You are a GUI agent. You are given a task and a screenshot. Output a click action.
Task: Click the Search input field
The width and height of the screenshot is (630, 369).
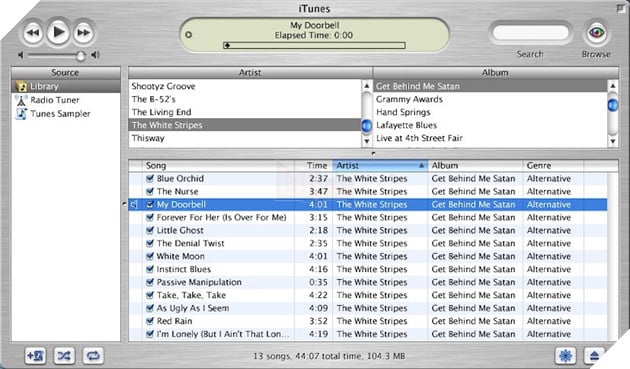point(530,33)
